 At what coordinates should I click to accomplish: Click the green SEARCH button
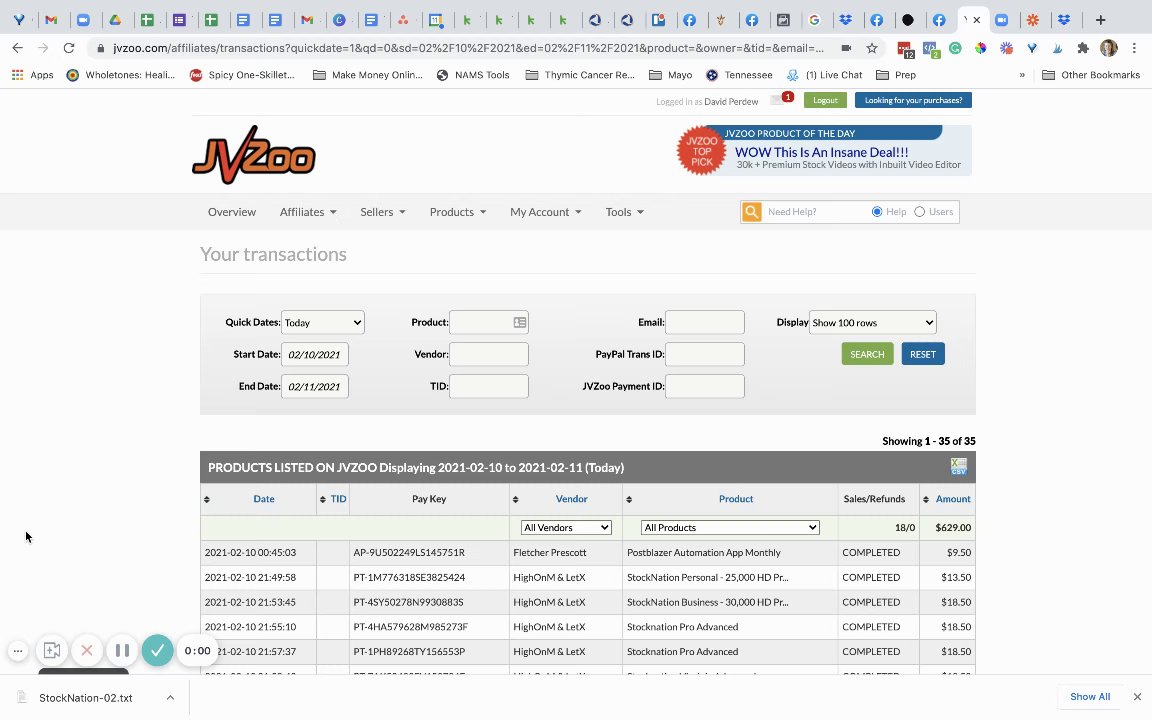pyautogui.click(x=867, y=354)
